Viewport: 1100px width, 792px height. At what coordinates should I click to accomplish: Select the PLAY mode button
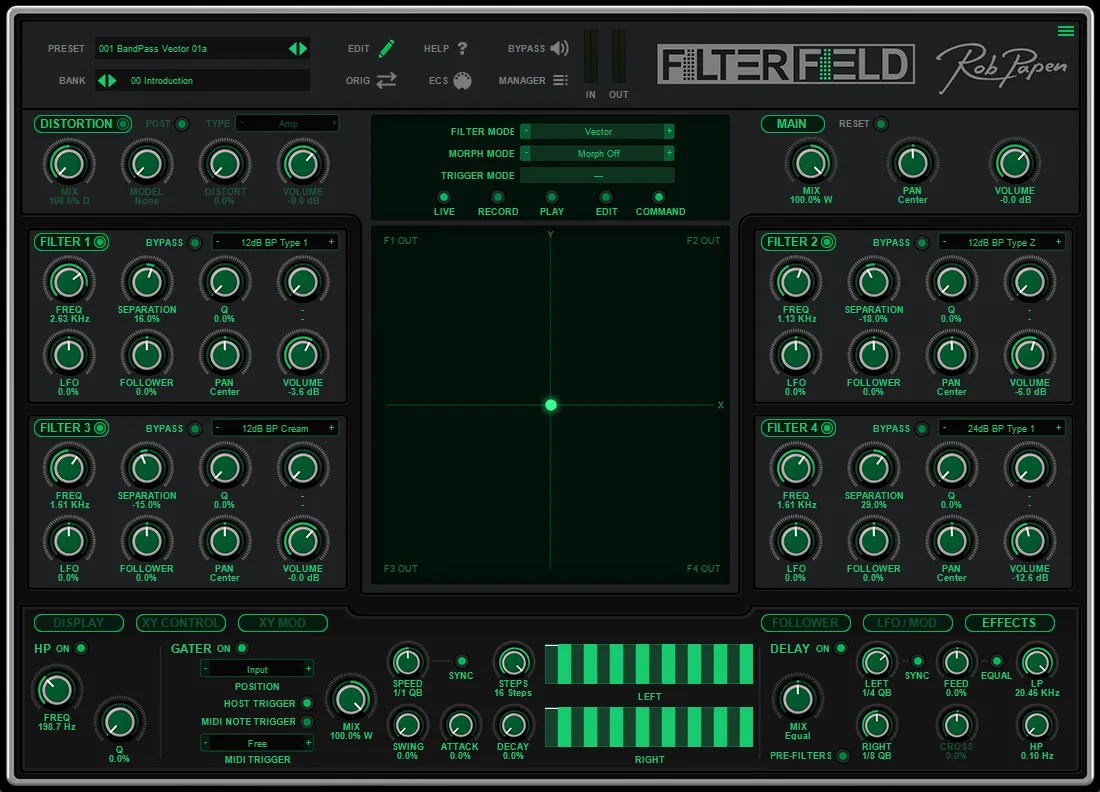click(551, 197)
